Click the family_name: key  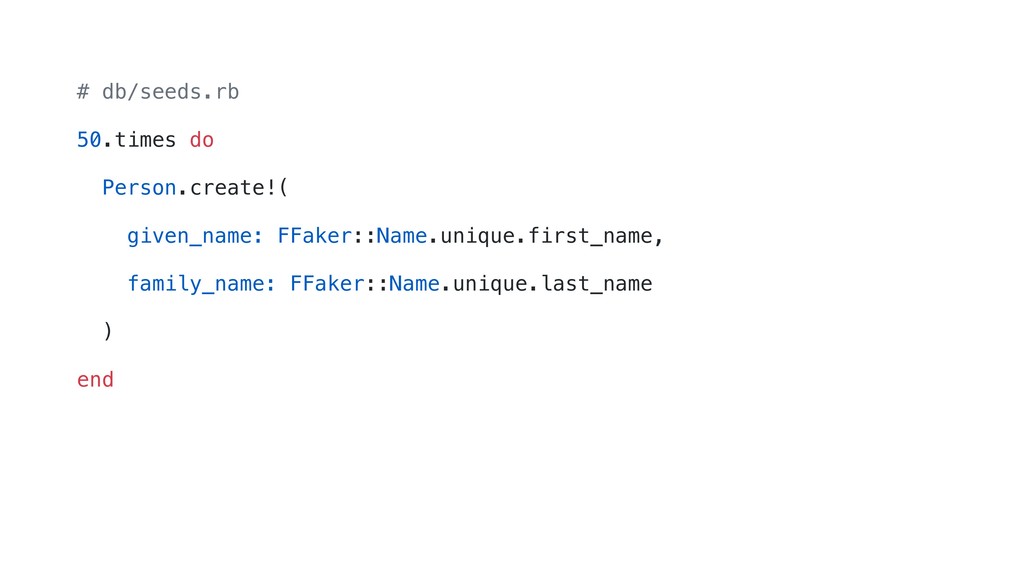pyautogui.click(x=201, y=284)
